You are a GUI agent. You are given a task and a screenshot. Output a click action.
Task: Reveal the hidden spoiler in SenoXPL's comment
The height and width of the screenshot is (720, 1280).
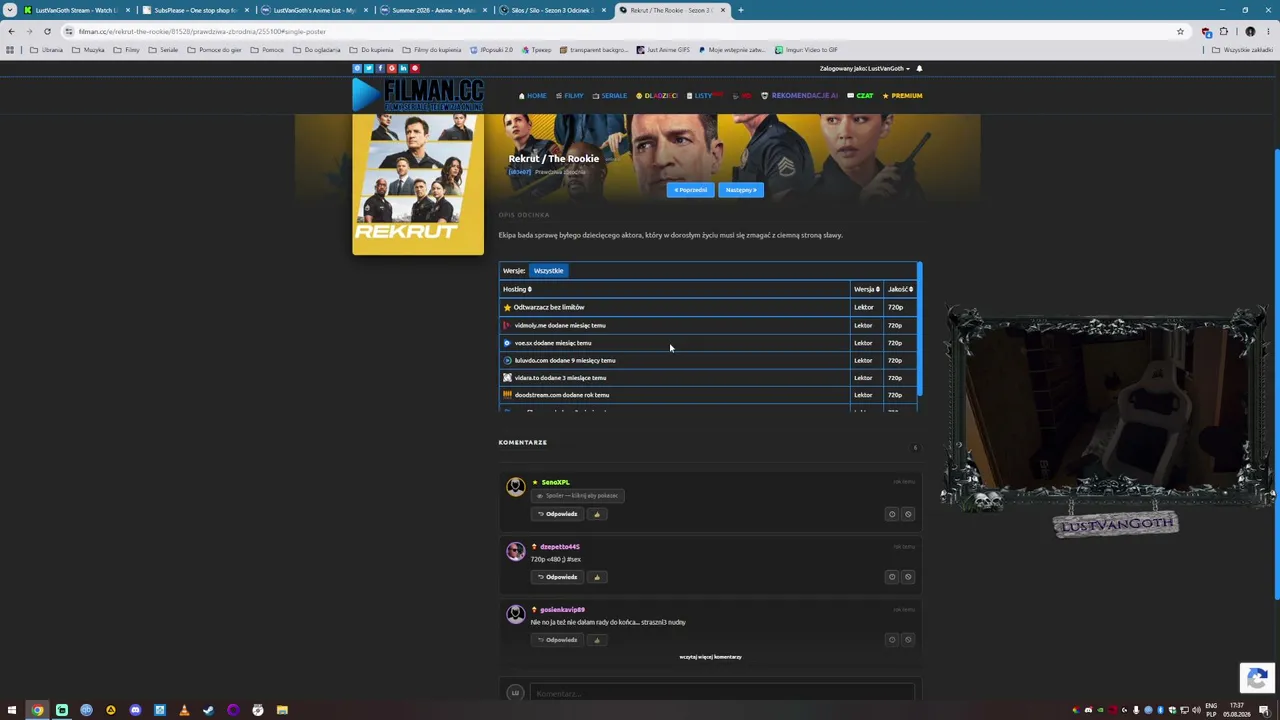coord(580,496)
